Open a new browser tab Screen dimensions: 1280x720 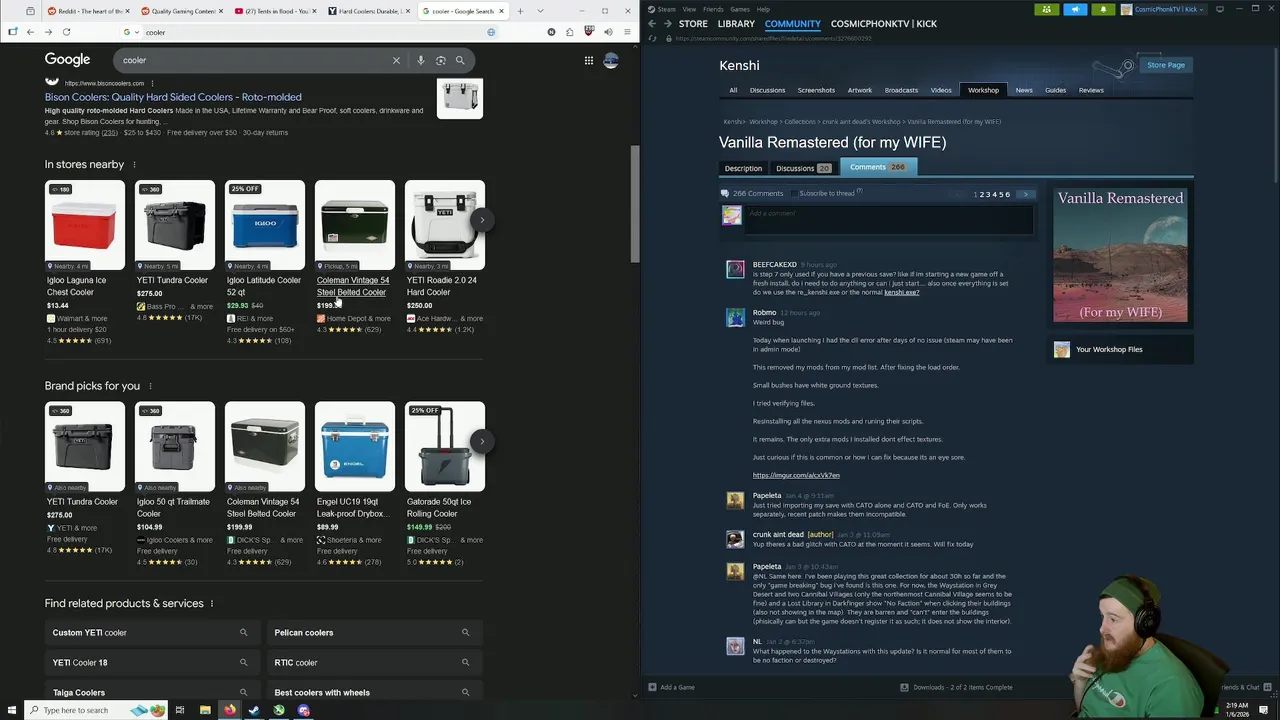point(520,11)
